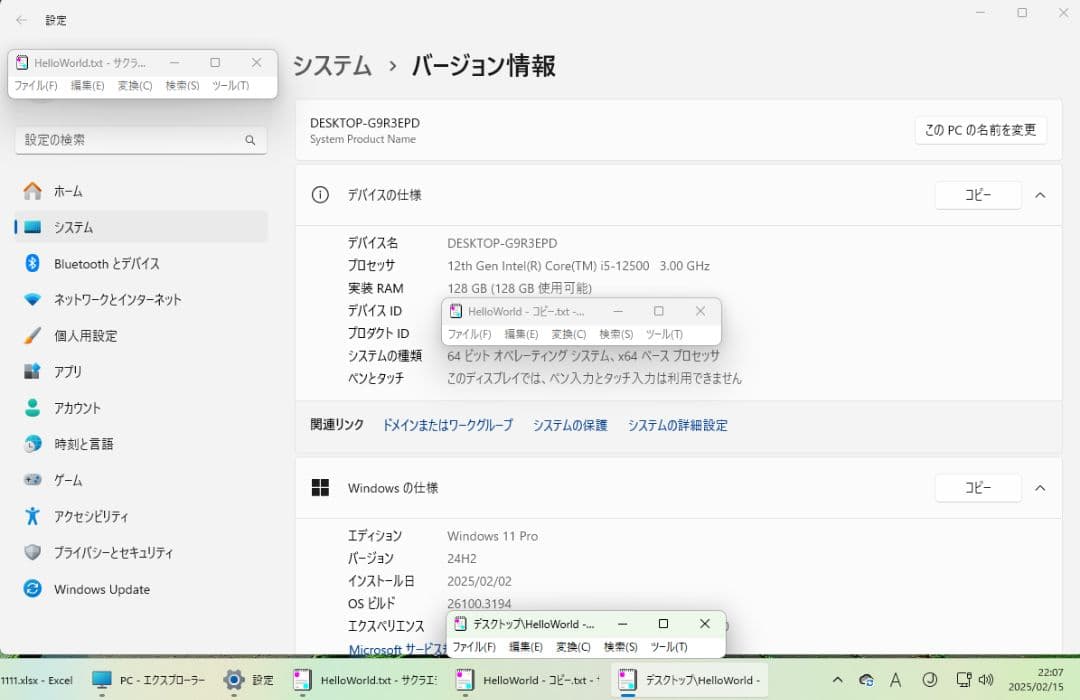This screenshot has width=1080, height=700.
Task: Open アクセシビリティ settings from sidebar
Action: [90, 516]
